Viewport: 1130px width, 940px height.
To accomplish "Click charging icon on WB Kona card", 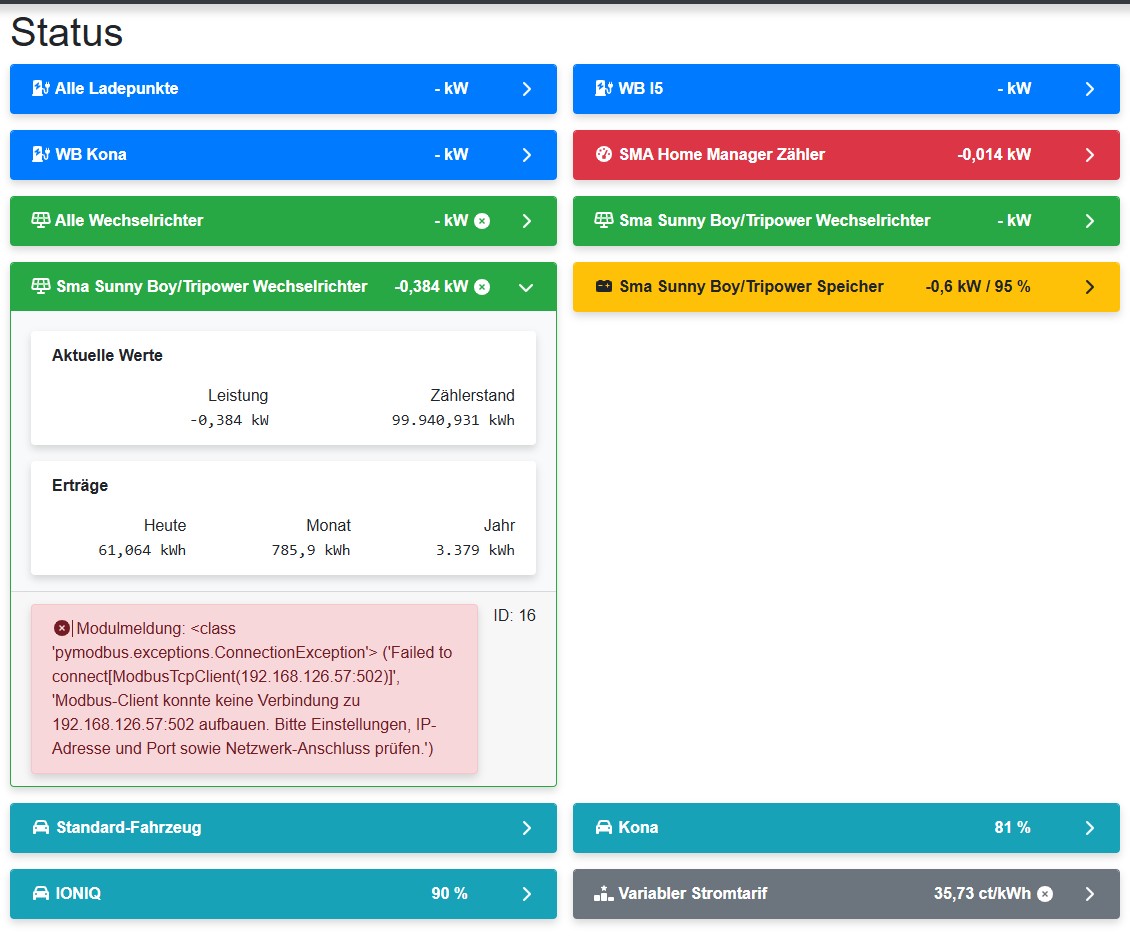I will click(x=41, y=155).
